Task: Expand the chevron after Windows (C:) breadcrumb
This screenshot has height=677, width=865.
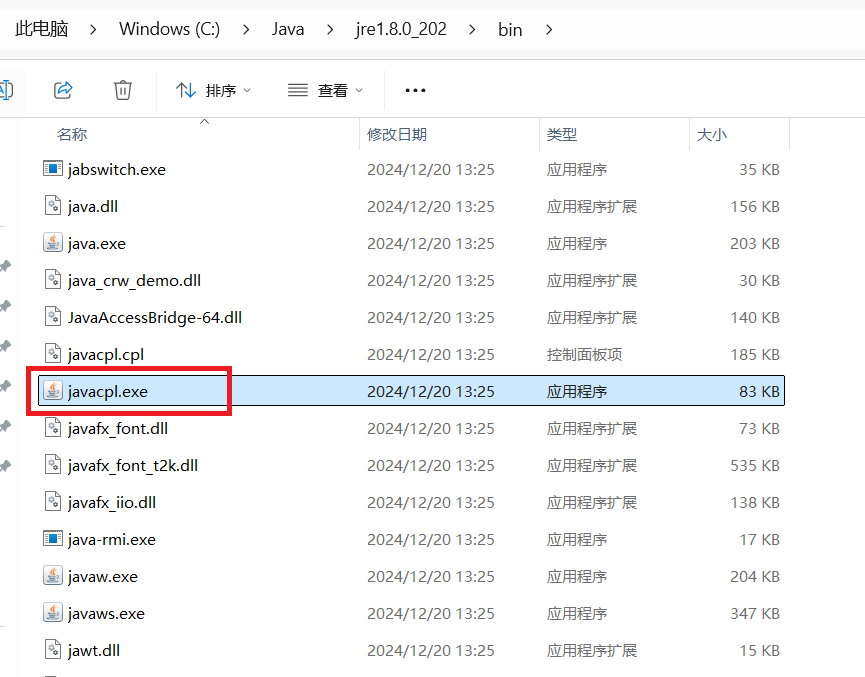Action: (246, 29)
